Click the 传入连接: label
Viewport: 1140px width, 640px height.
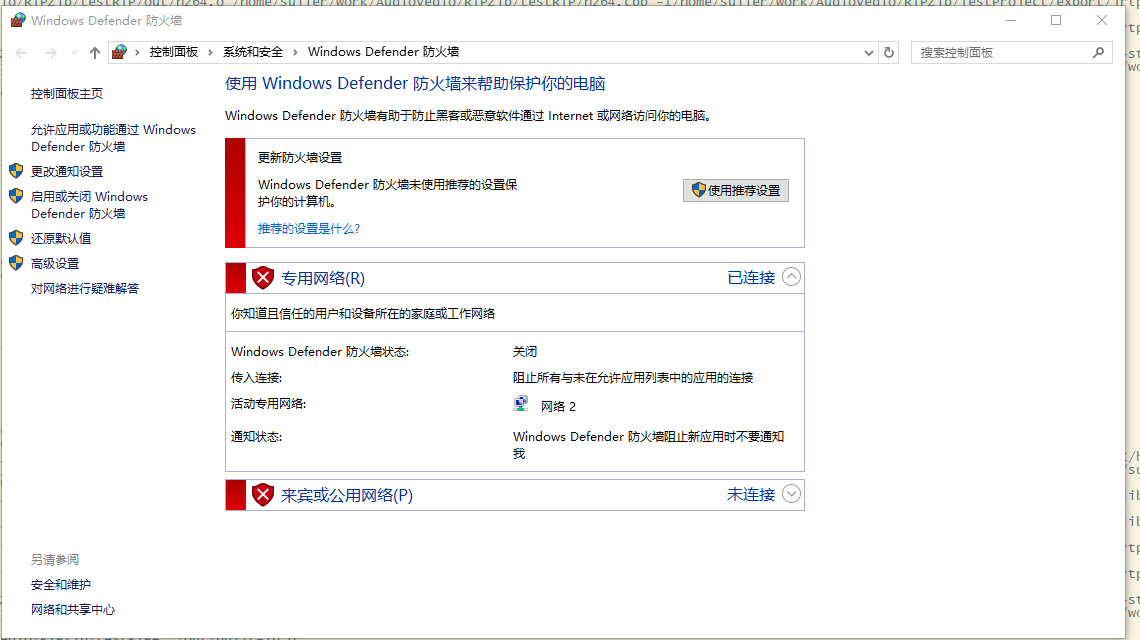257,378
